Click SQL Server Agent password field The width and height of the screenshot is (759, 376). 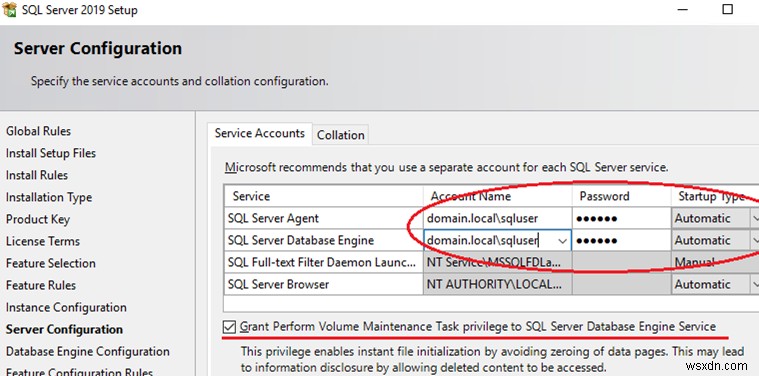click(622, 218)
